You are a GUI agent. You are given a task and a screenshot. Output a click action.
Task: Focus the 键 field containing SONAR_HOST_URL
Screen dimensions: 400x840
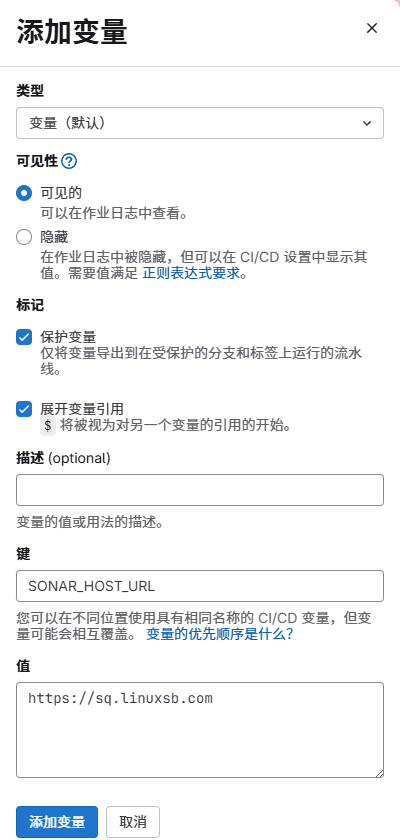coord(200,586)
